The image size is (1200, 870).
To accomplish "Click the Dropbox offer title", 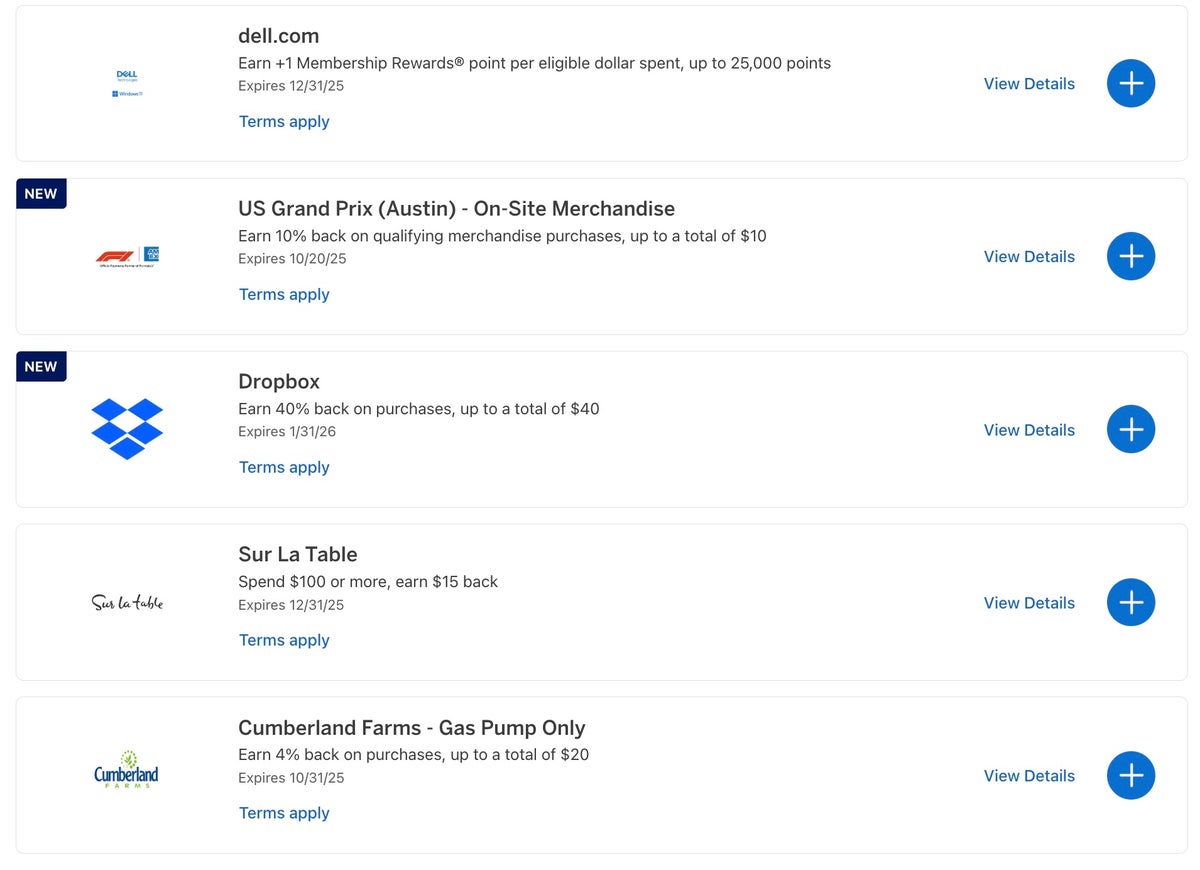I will click(x=279, y=382).
